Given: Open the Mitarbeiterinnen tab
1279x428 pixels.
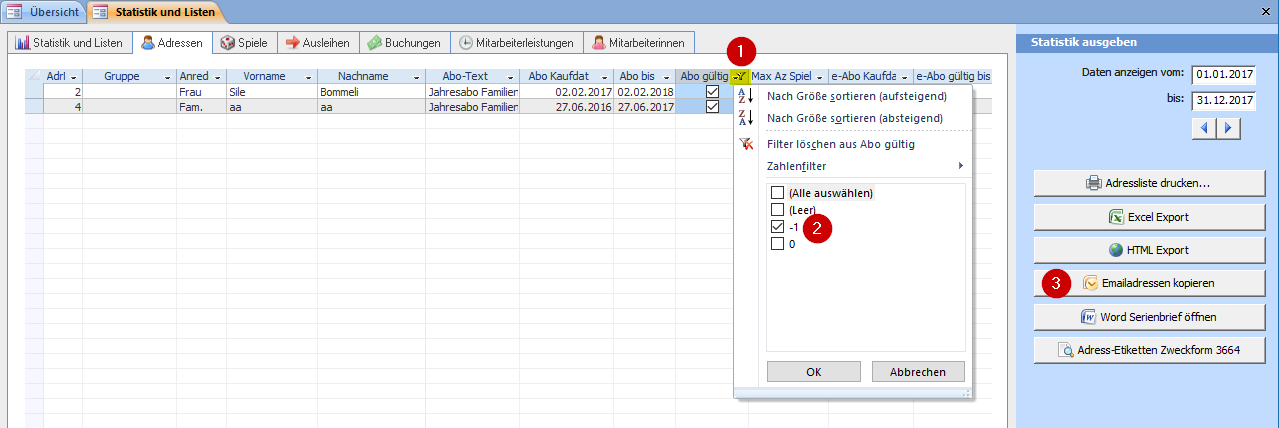Looking at the screenshot, I should [x=638, y=43].
